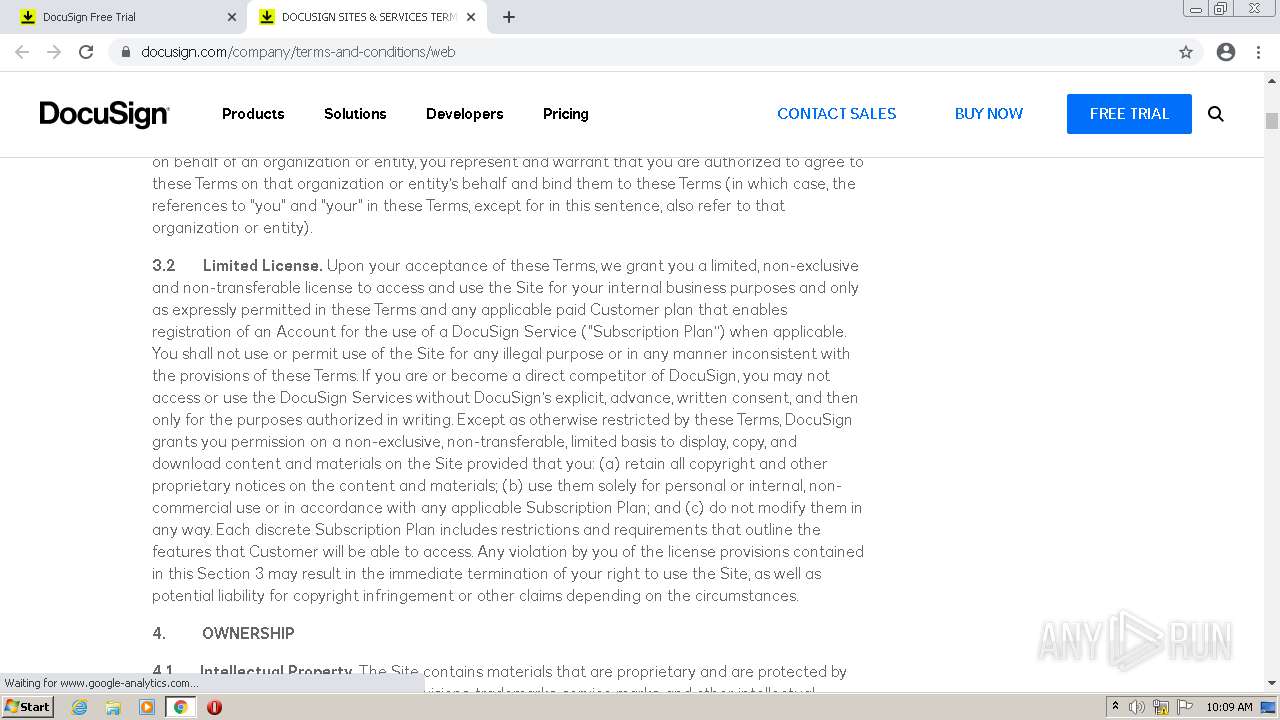Click the '3.2 Limited License.' heading text
The height and width of the screenshot is (720, 1280).
point(237,265)
